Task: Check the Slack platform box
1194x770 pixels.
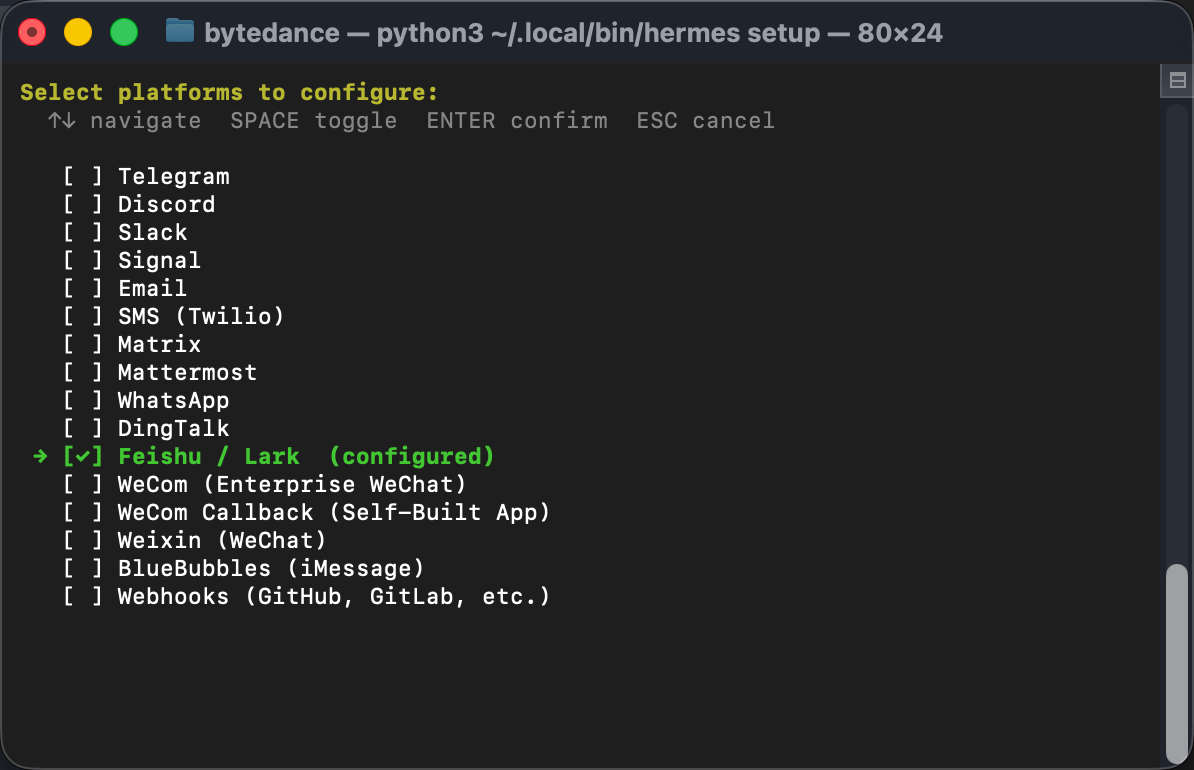Action: [x=83, y=232]
